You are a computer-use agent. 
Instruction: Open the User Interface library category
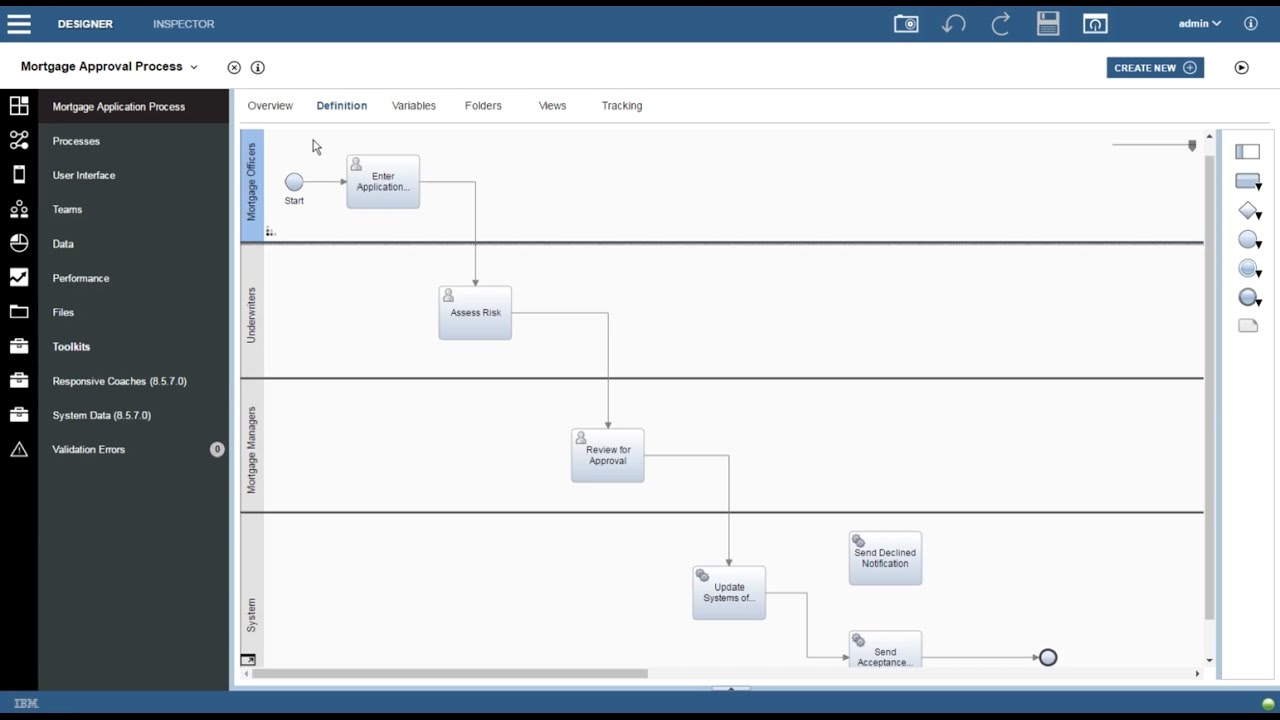(x=84, y=175)
